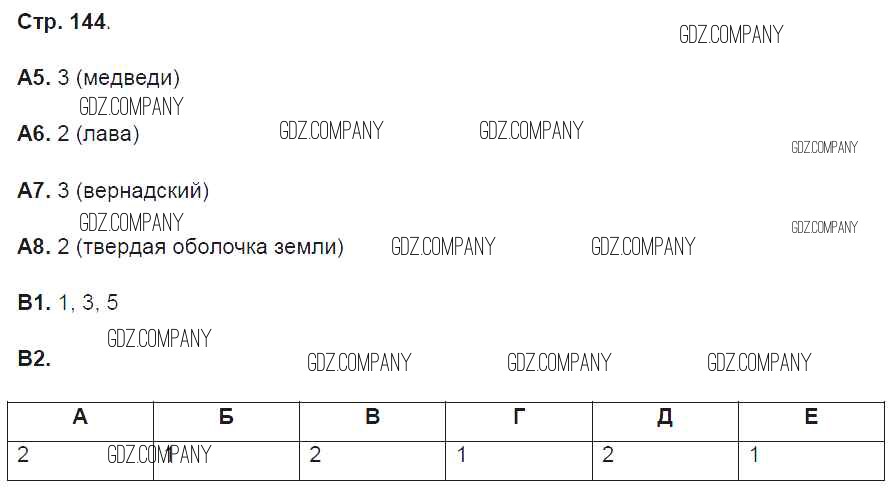Select table column header "Б"
Viewport: 895px width, 492px height.
pos(226,418)
